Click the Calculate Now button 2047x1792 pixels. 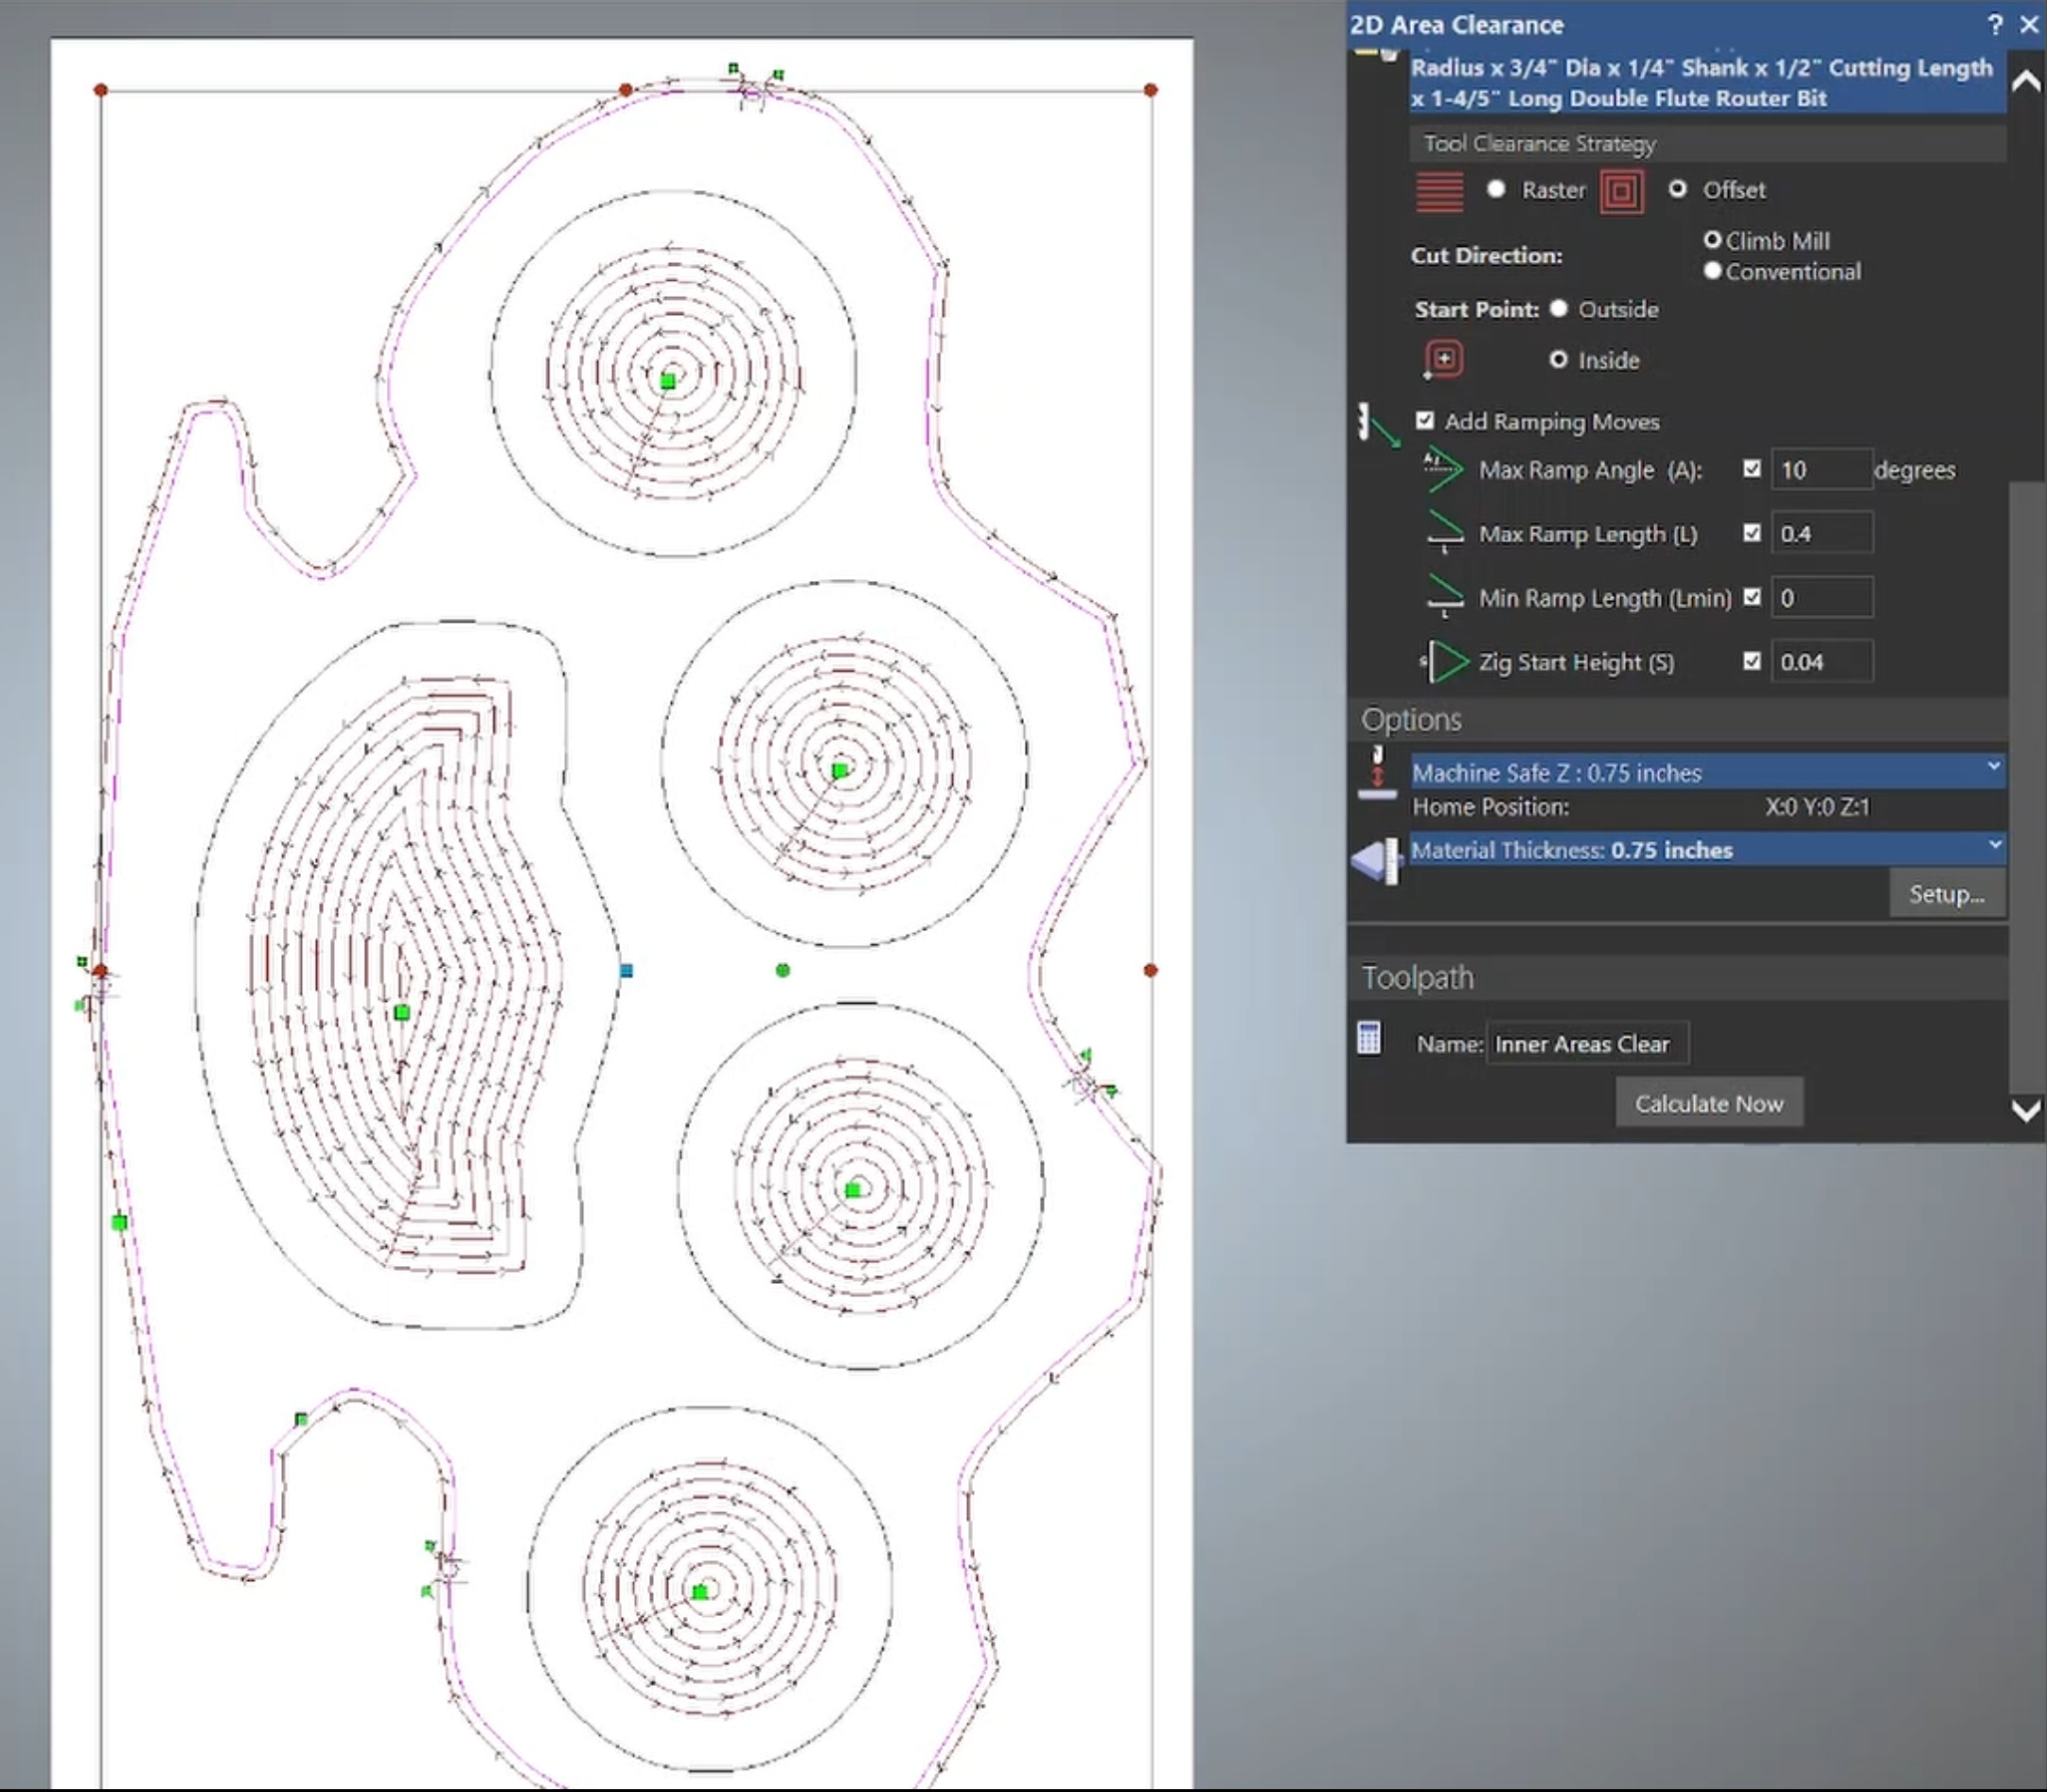1709,1102
